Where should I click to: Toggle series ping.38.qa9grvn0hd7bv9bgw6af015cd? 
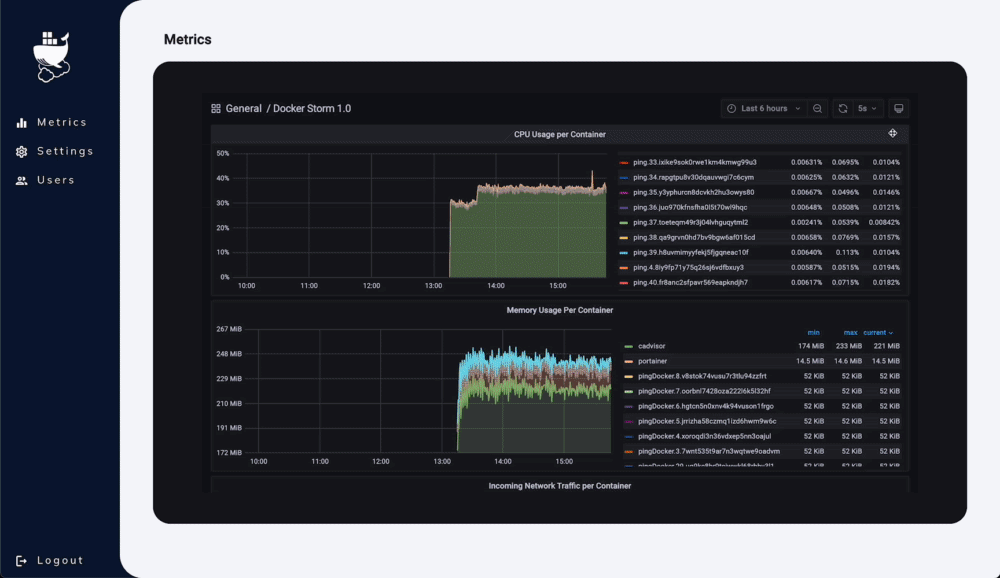694,237
